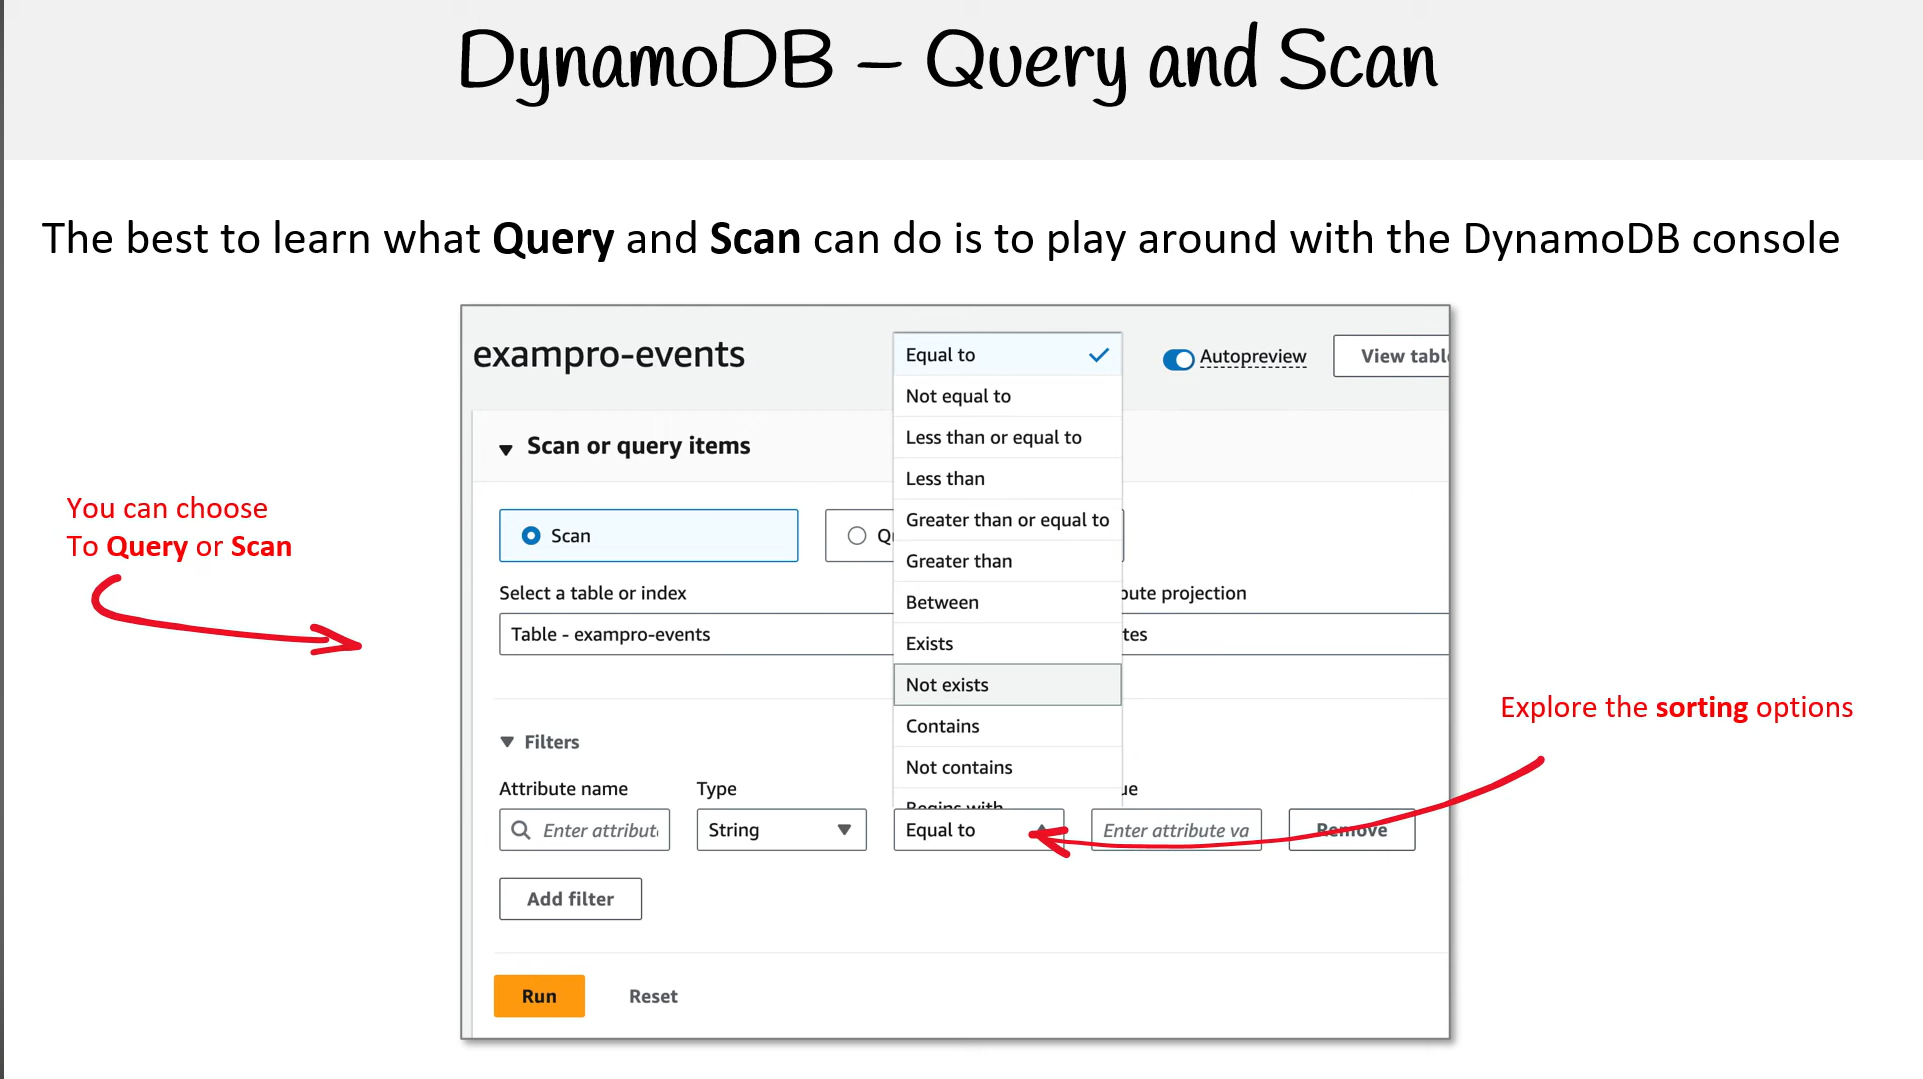Open the Table - exampro-events selector
1923x1079 pixels.
[696, 634]
